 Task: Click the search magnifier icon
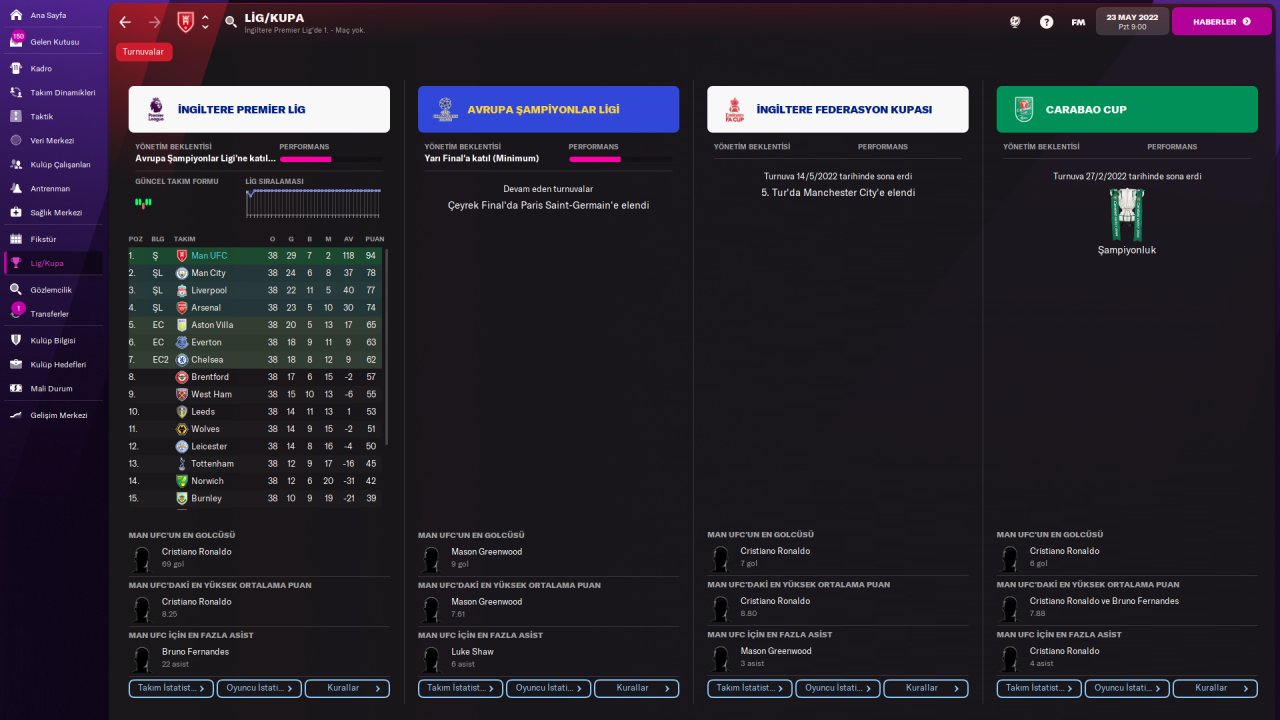(231, 22)
